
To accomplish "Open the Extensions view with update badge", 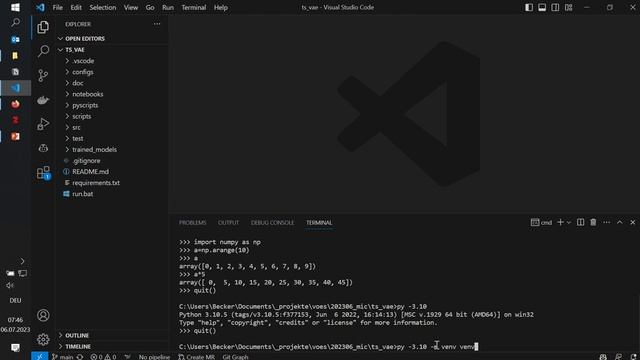I will click(43, 172).
